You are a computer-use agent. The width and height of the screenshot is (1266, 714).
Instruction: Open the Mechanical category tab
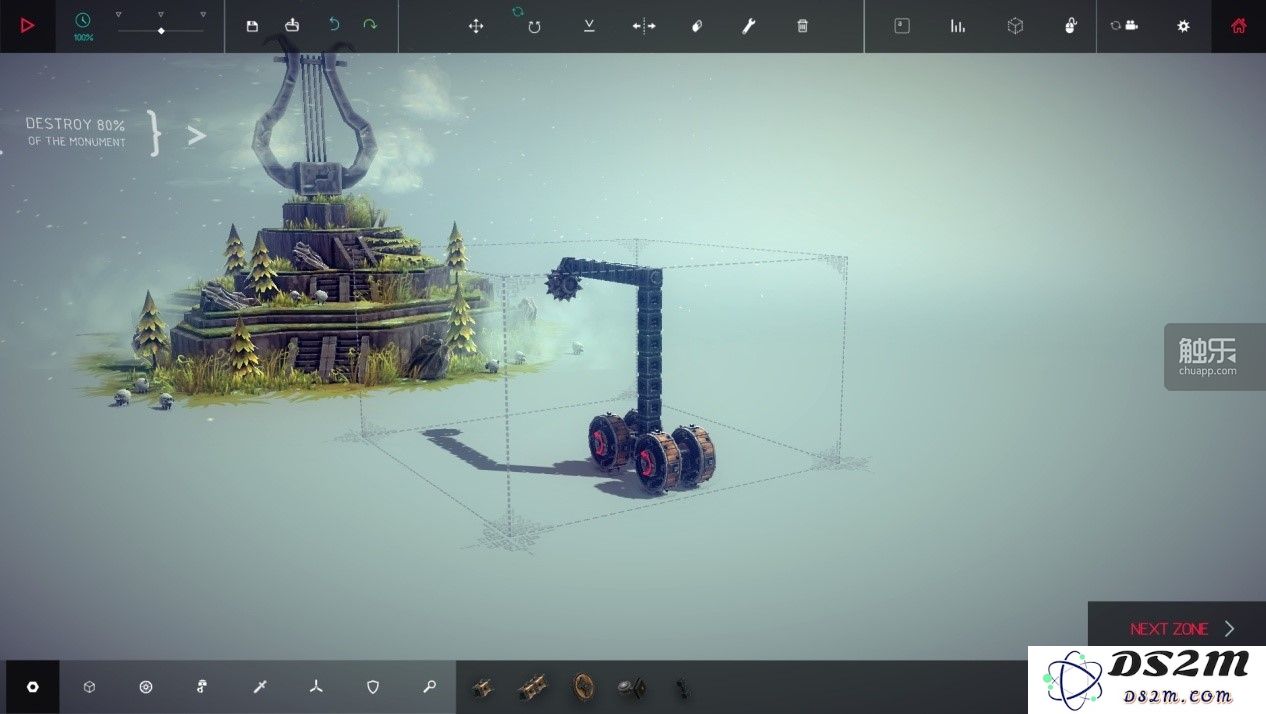click(202, 687)
